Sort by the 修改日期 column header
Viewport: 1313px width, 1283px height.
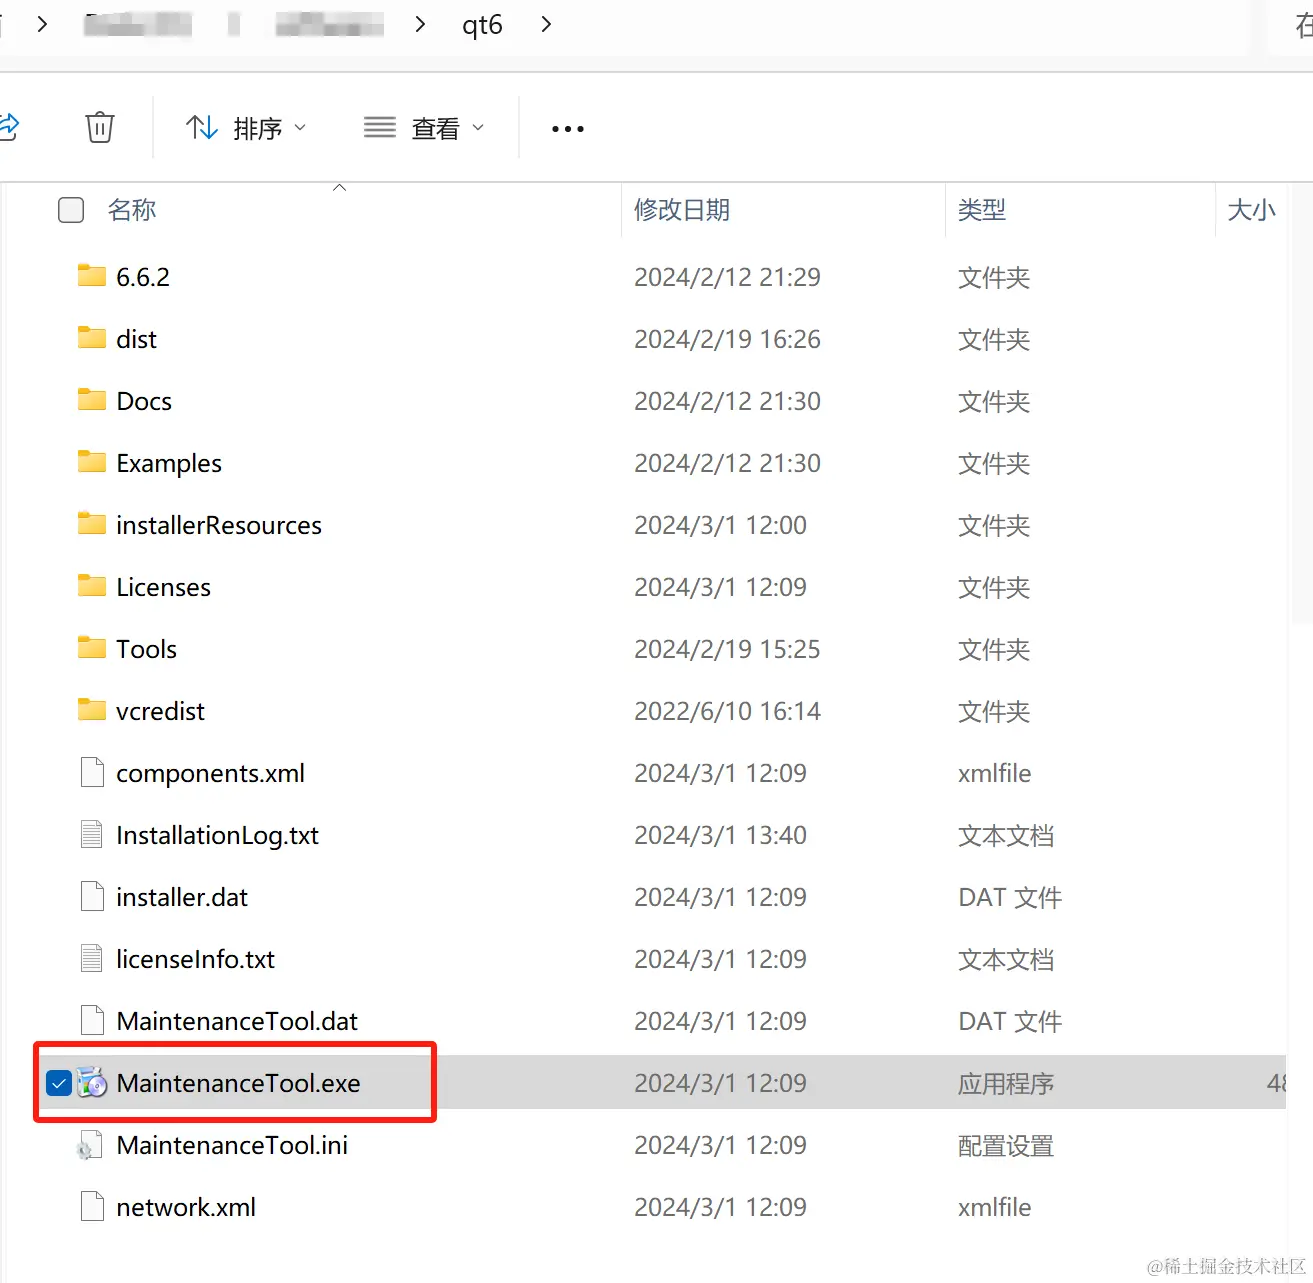coord(682,210)
